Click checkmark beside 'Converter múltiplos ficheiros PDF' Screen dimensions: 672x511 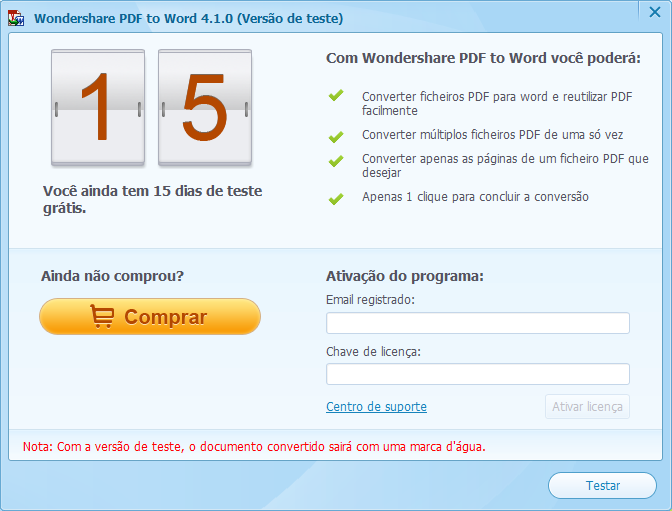[336, 137]
